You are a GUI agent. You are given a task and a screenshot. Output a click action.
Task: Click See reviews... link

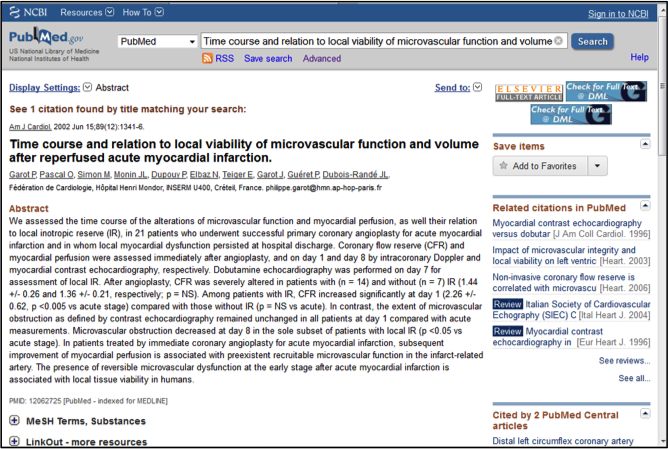coord(624,360)
